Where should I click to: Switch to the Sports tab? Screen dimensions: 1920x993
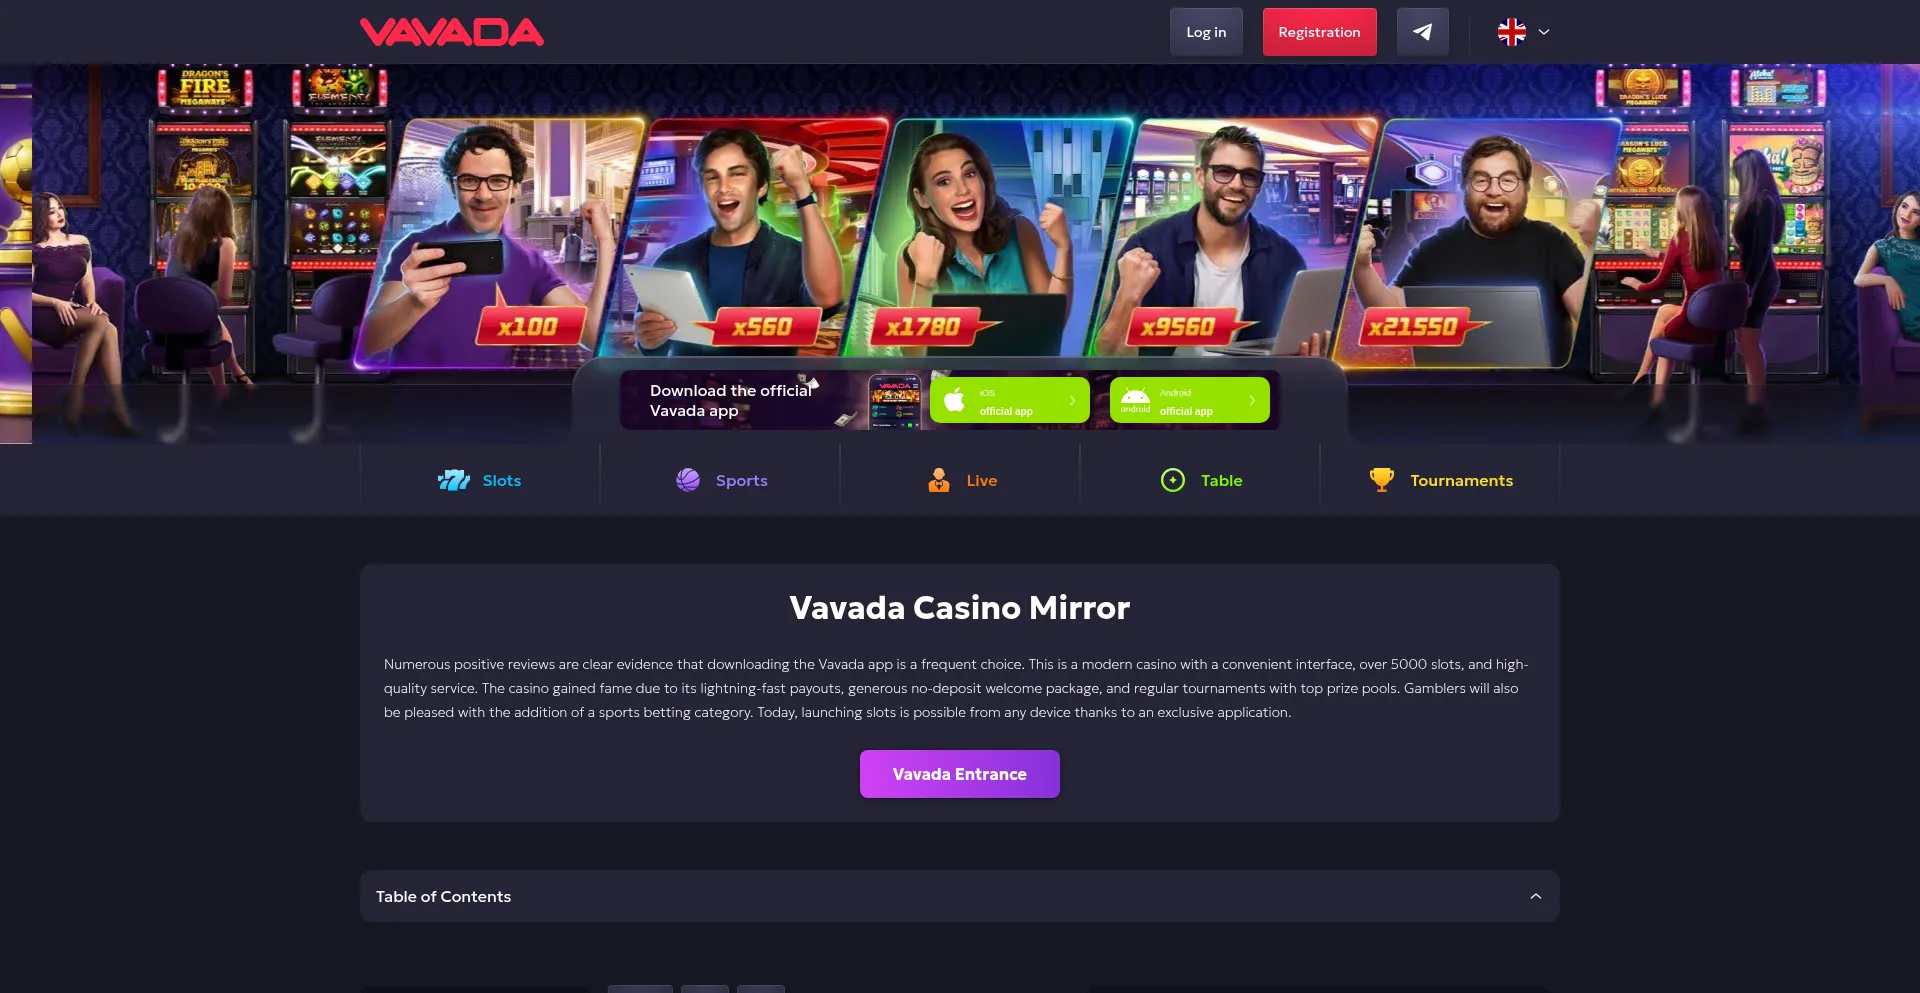[x=720, y=480]
